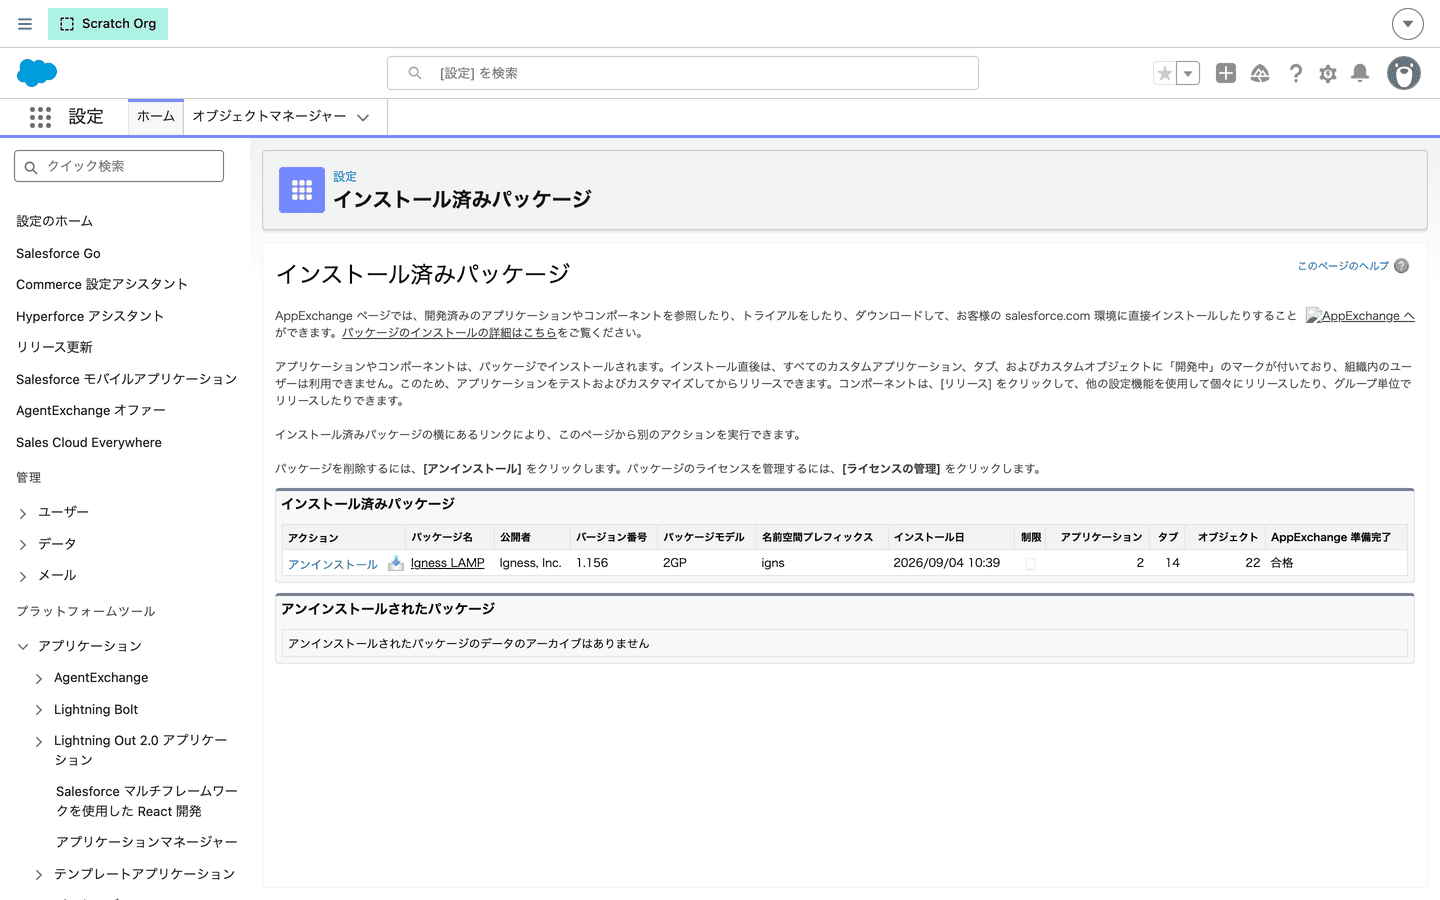Focus the [設定] を検索 search field

pos(683,73)
